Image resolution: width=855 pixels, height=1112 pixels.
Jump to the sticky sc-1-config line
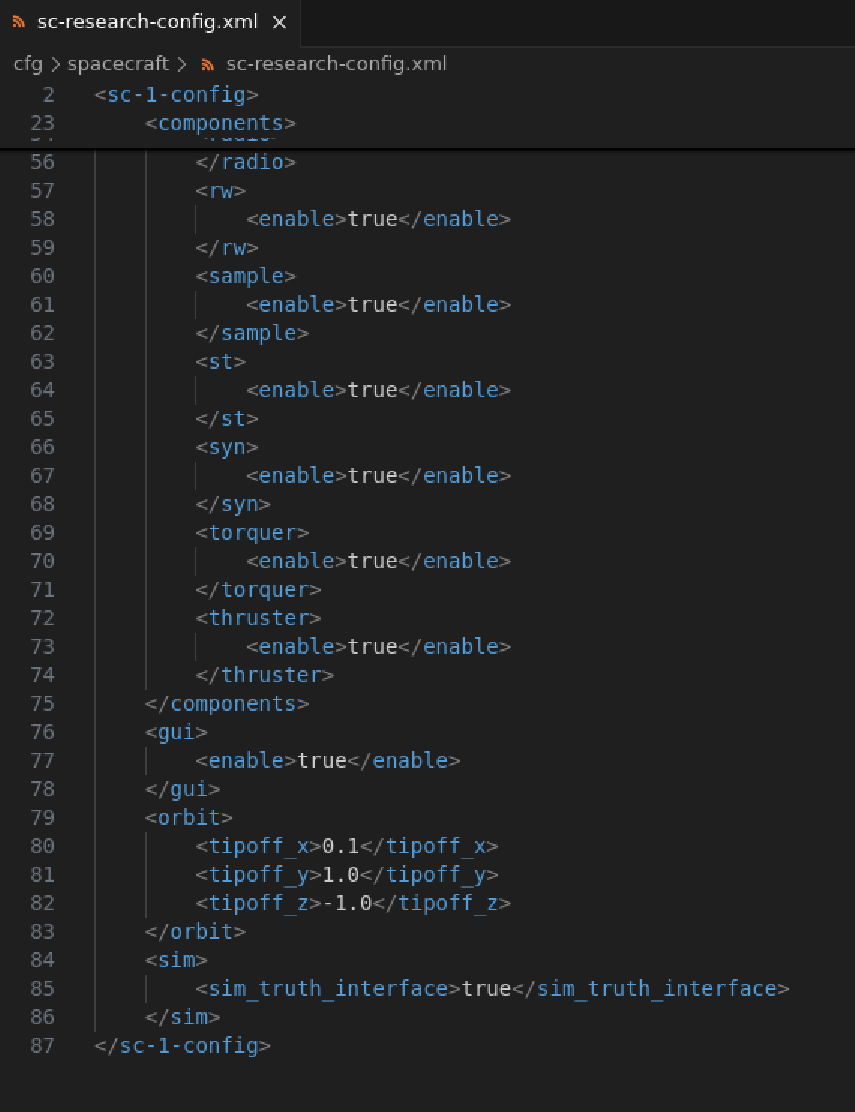click(x=177, y=94)
